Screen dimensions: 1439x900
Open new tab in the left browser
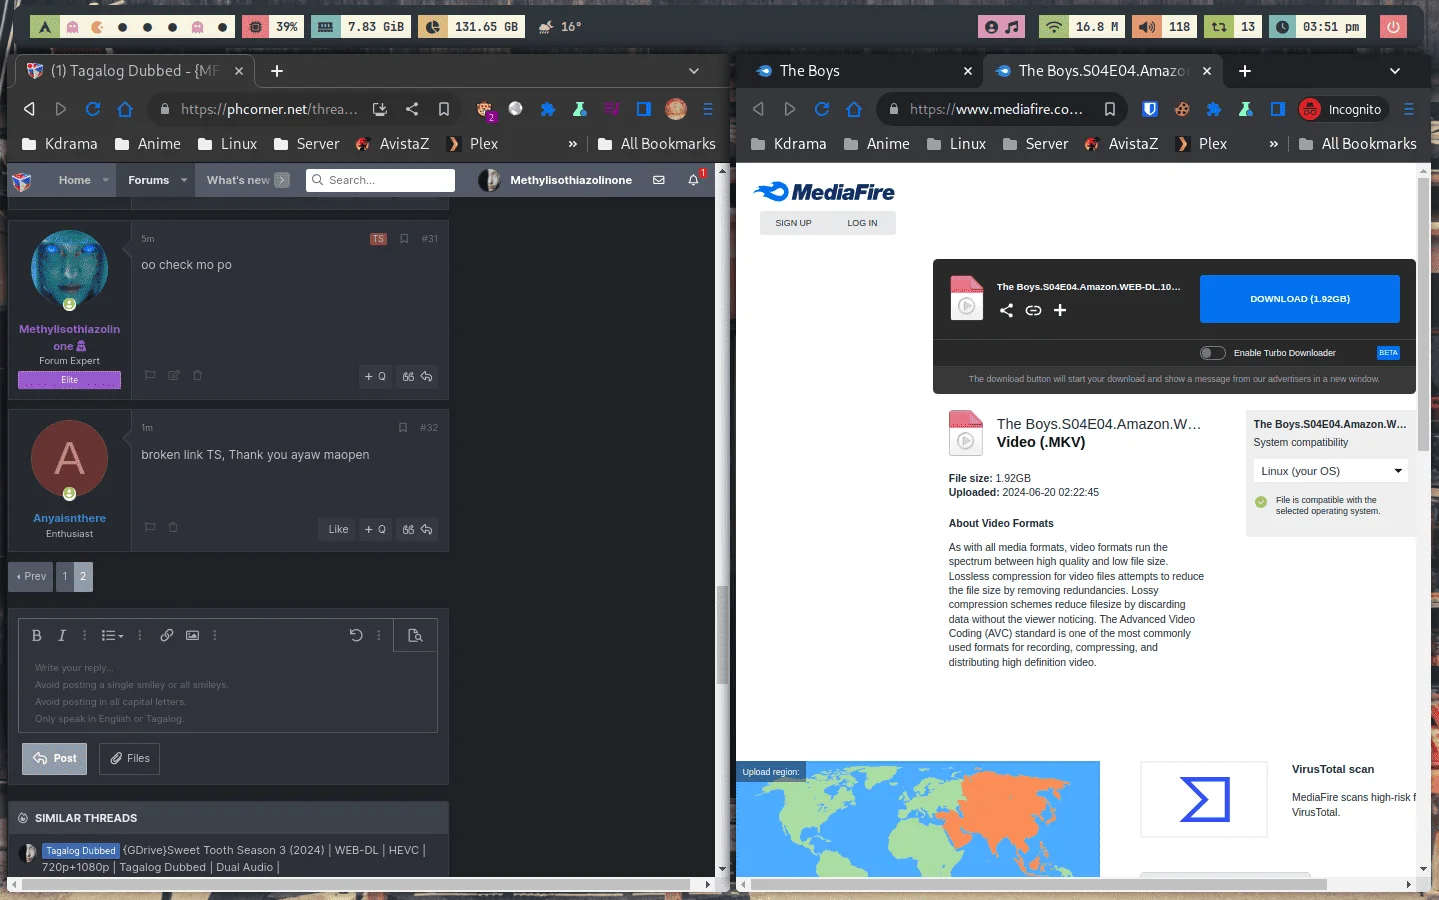tap(277, 71)
